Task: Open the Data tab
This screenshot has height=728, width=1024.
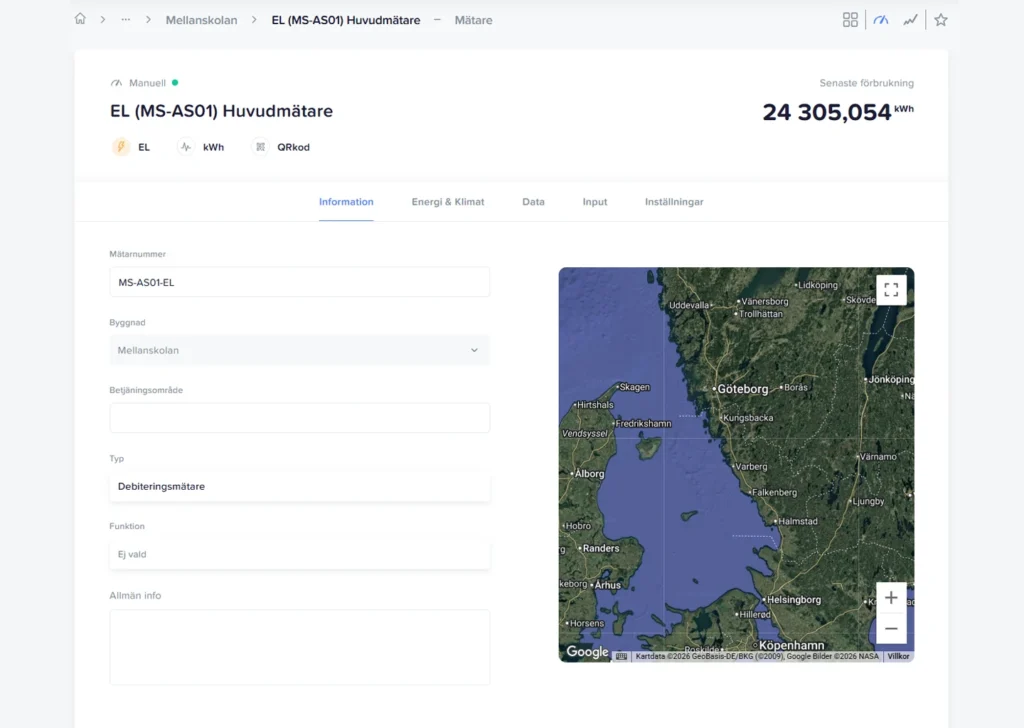Action: point(533,202)
